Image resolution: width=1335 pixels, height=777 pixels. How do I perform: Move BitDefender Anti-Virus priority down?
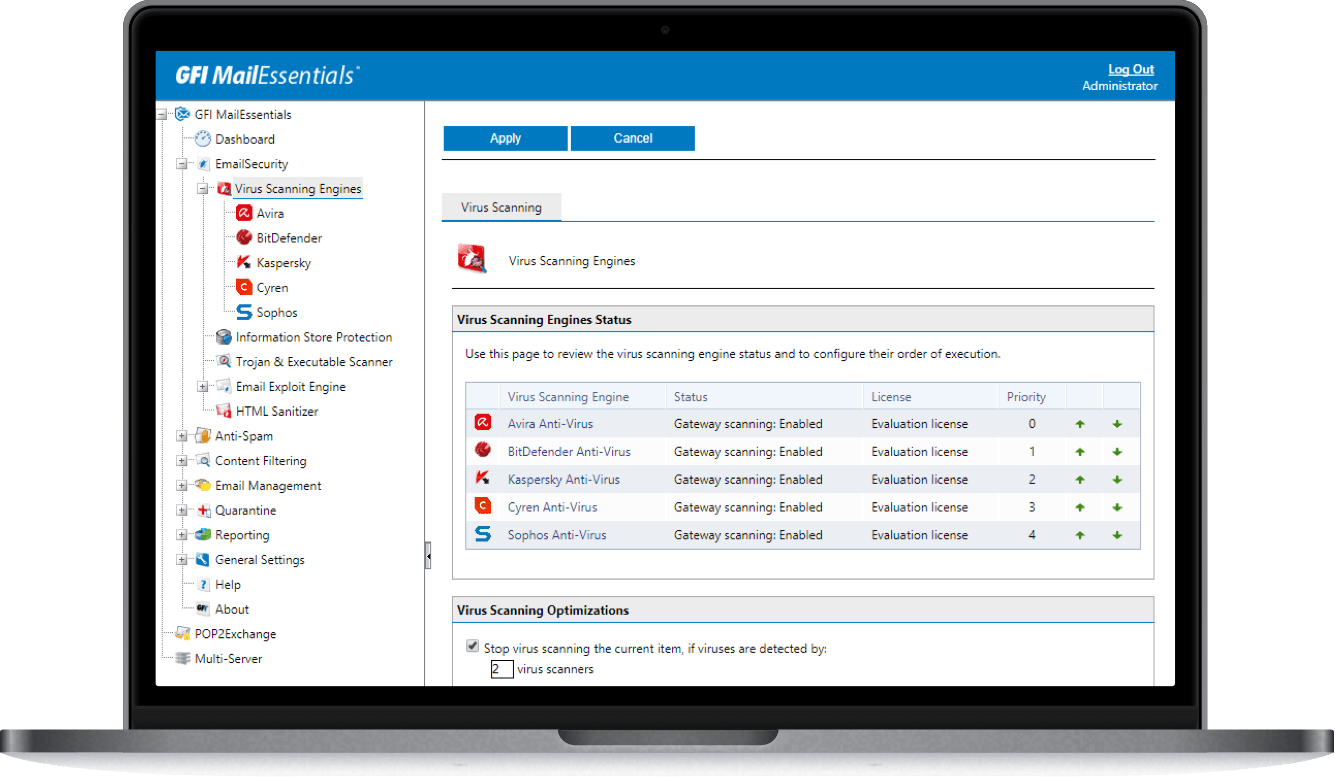[x=1117, y=452]
